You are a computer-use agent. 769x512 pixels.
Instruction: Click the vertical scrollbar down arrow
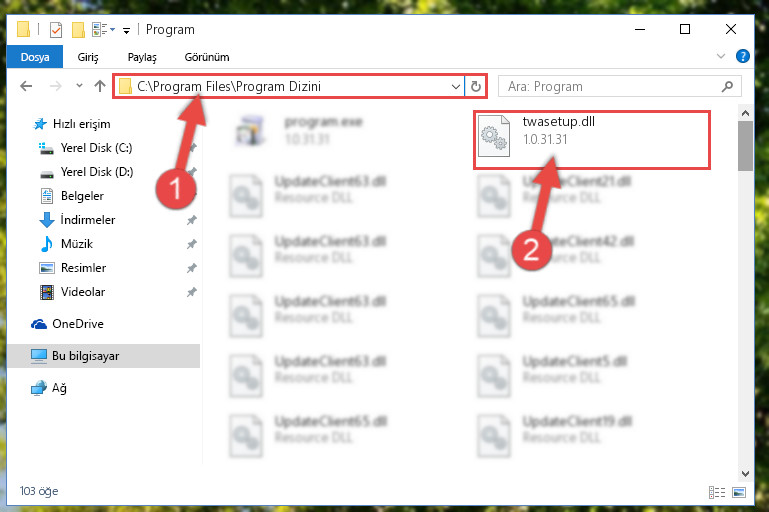(x=745, y=473)
